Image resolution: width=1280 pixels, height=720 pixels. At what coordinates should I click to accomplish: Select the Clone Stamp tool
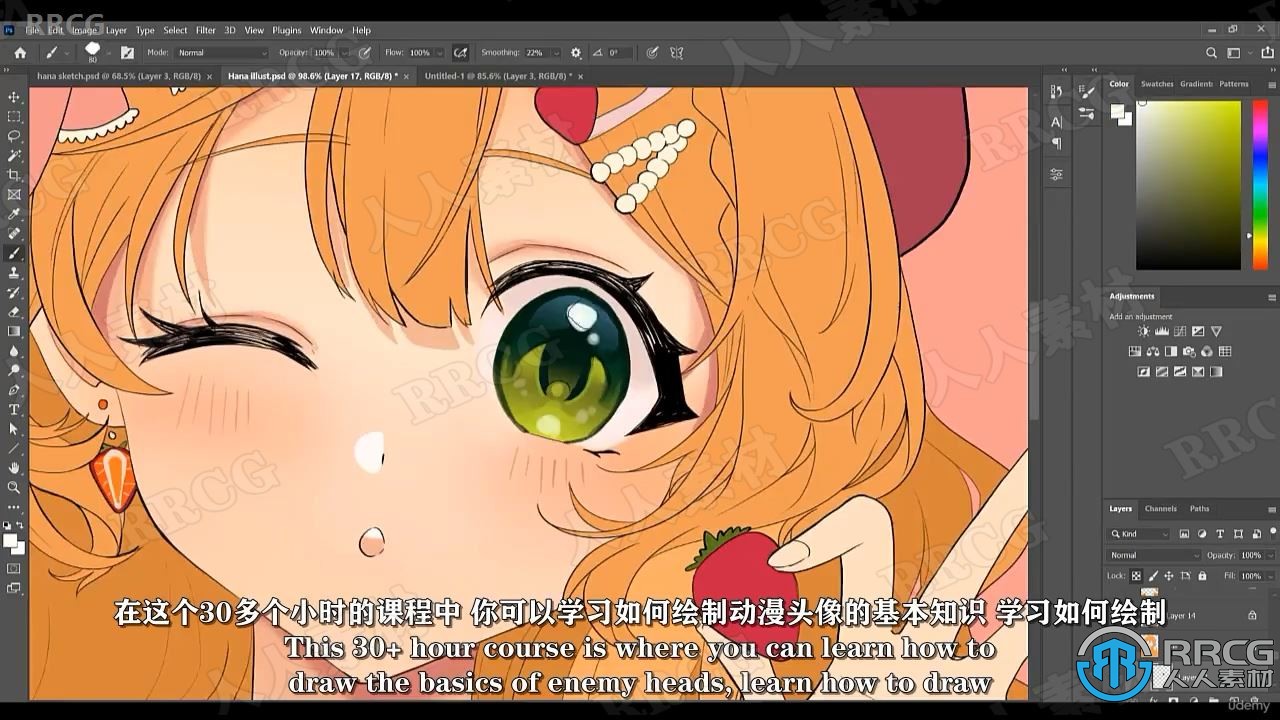(14, 272)
